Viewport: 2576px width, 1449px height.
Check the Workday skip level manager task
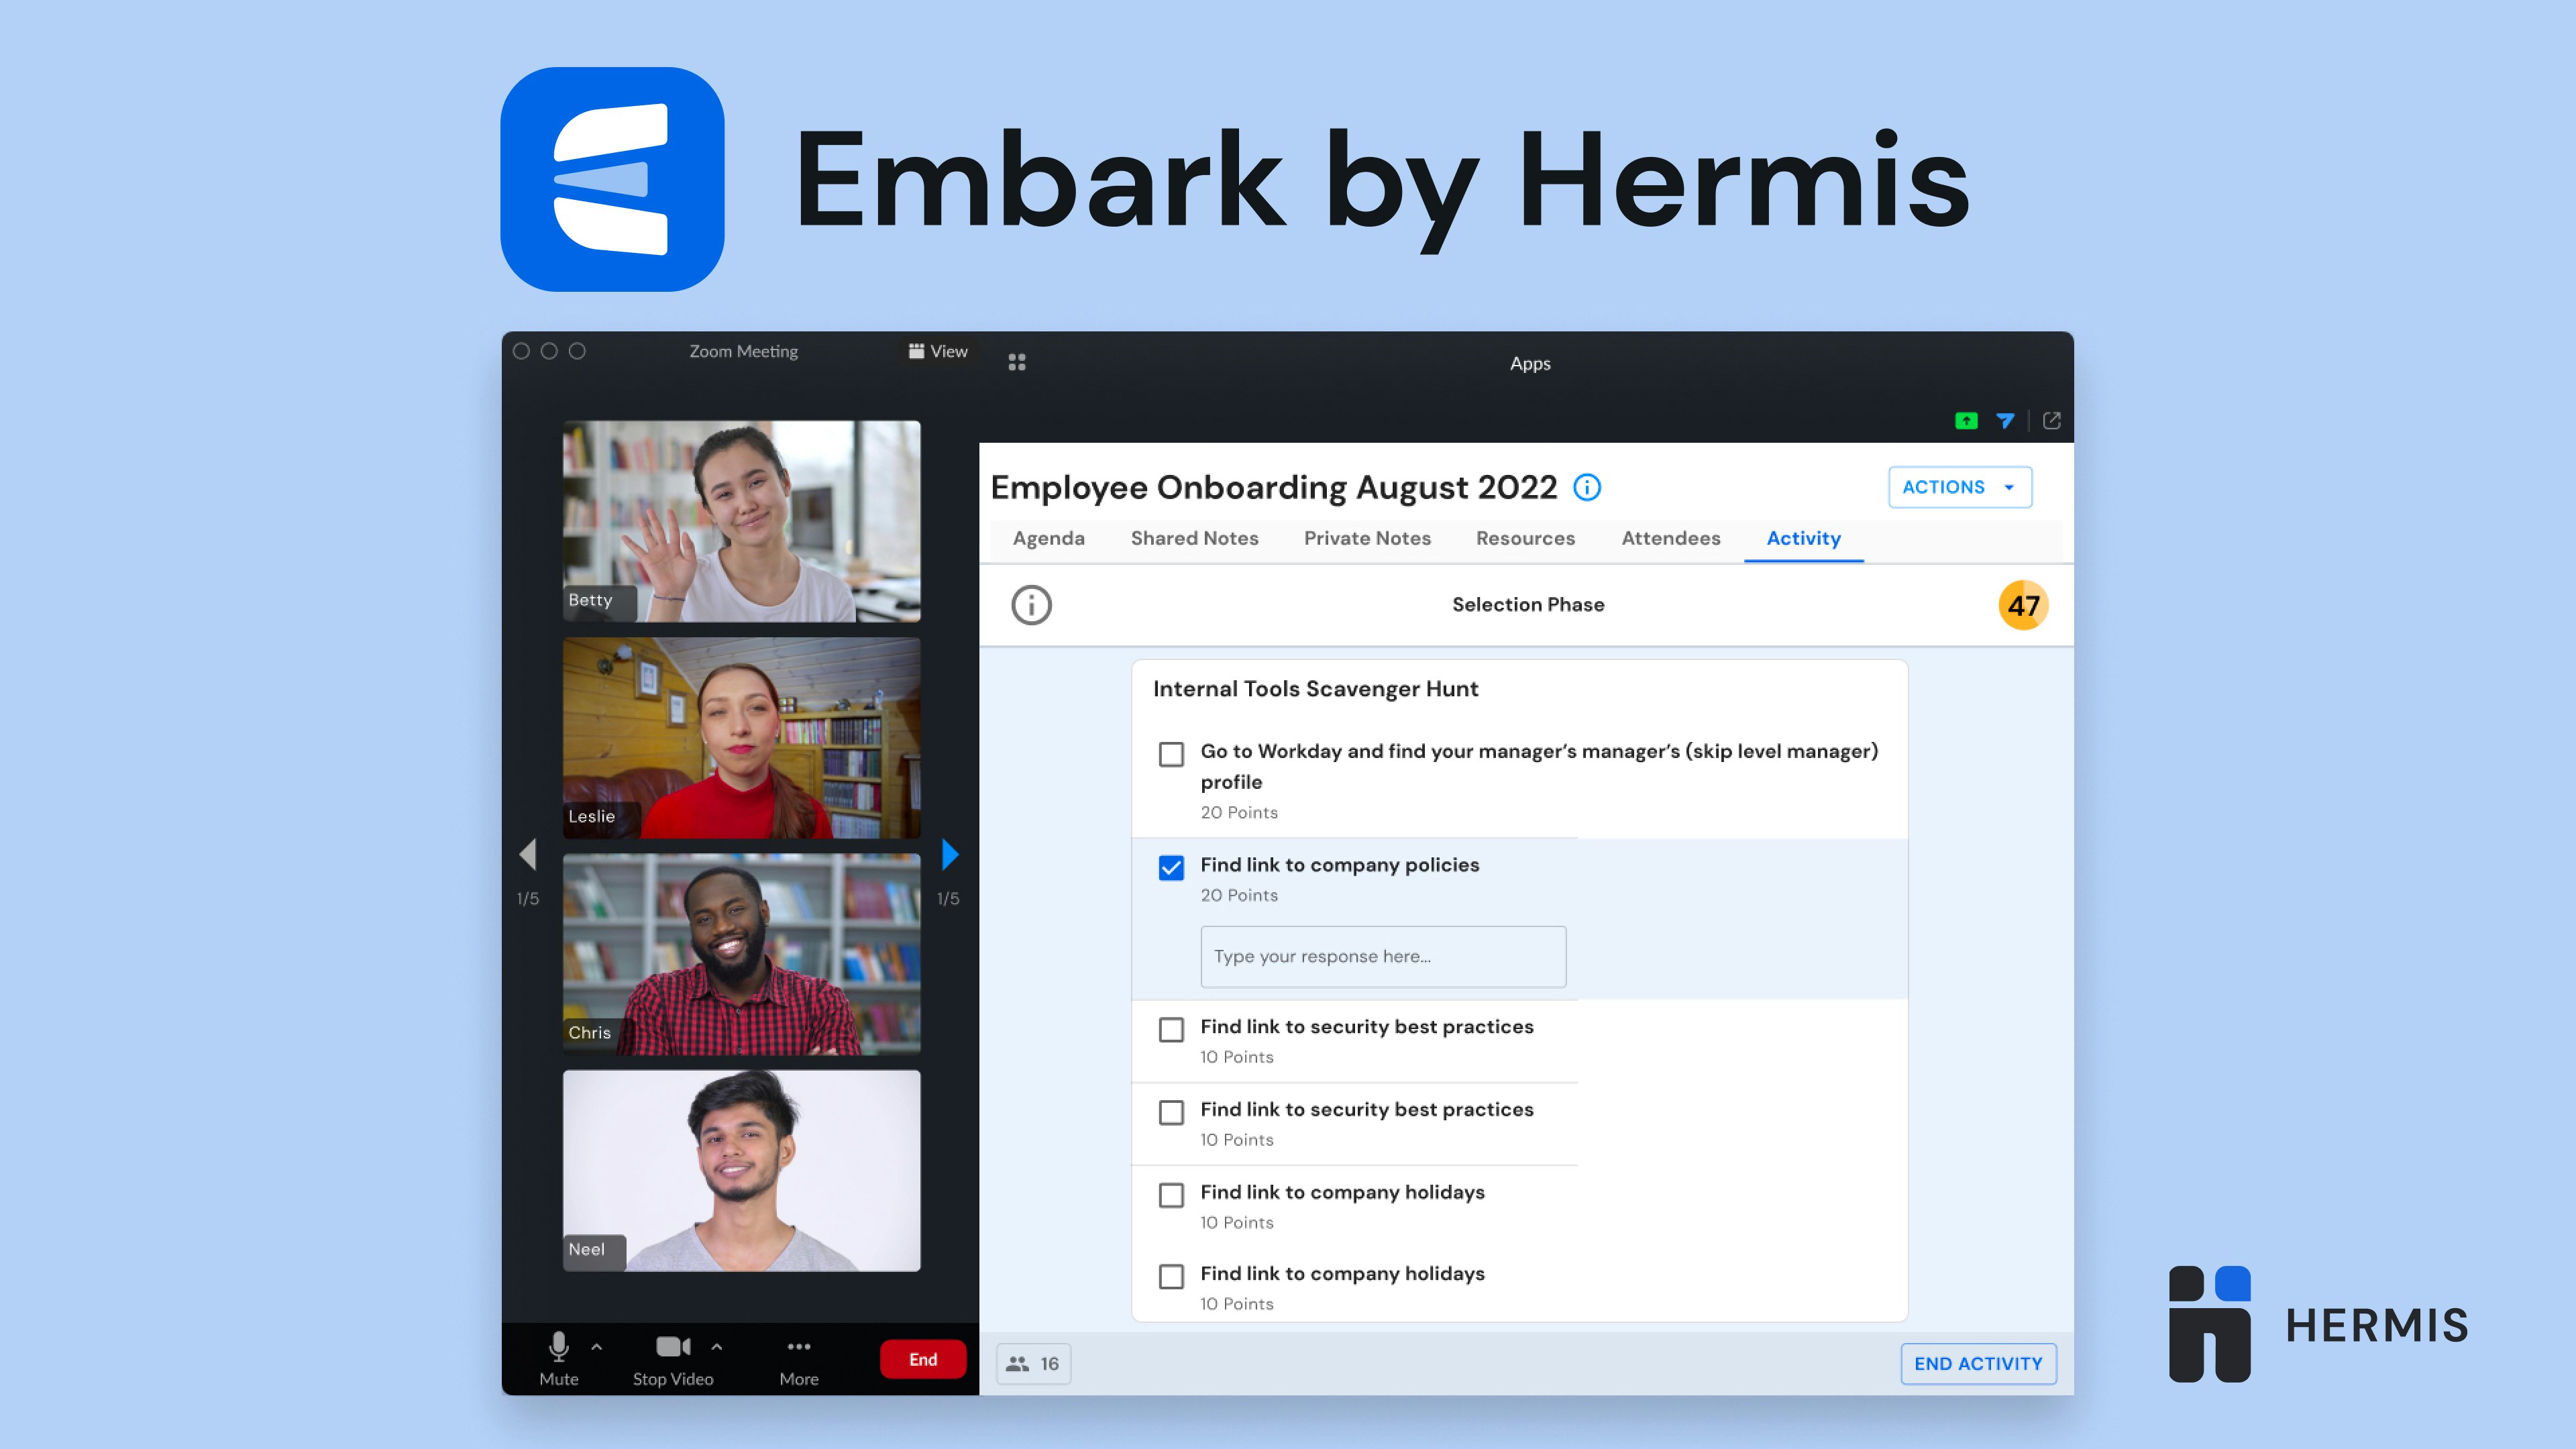coord(1171,754)
